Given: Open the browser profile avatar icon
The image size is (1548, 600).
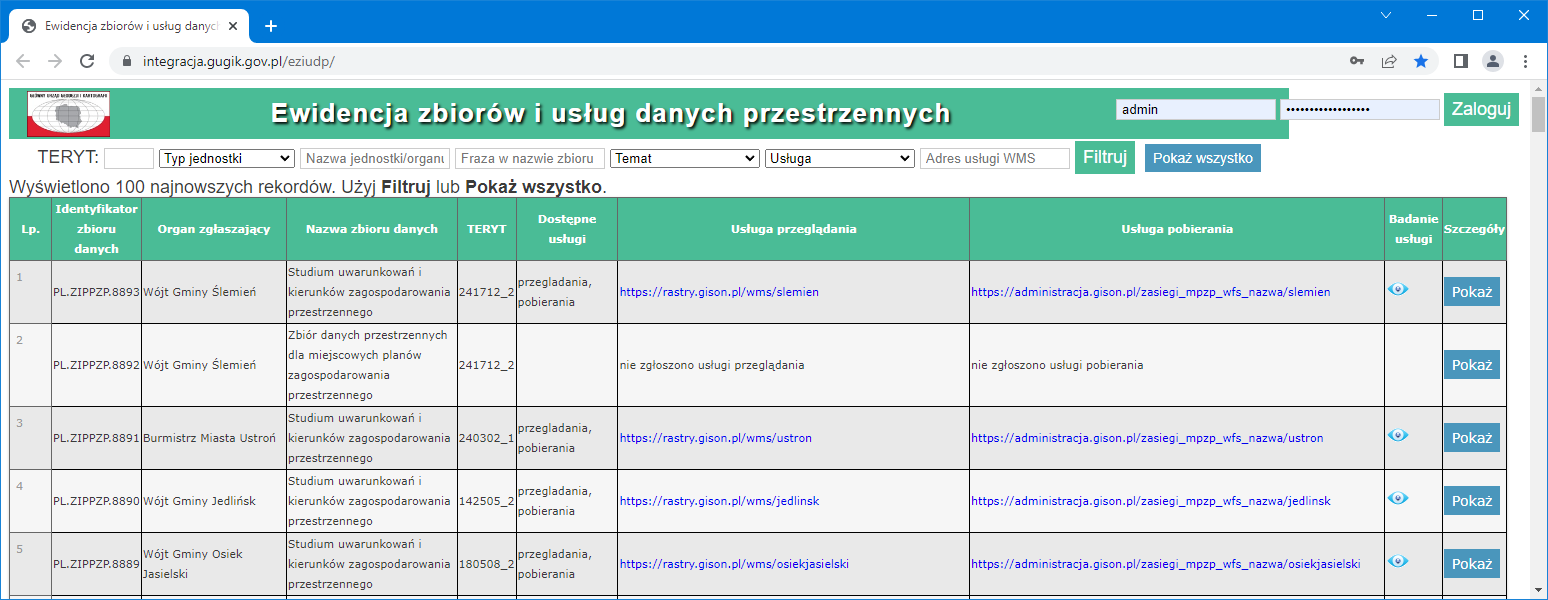Looking at the screenshot, I should [x=1492, y=60].
